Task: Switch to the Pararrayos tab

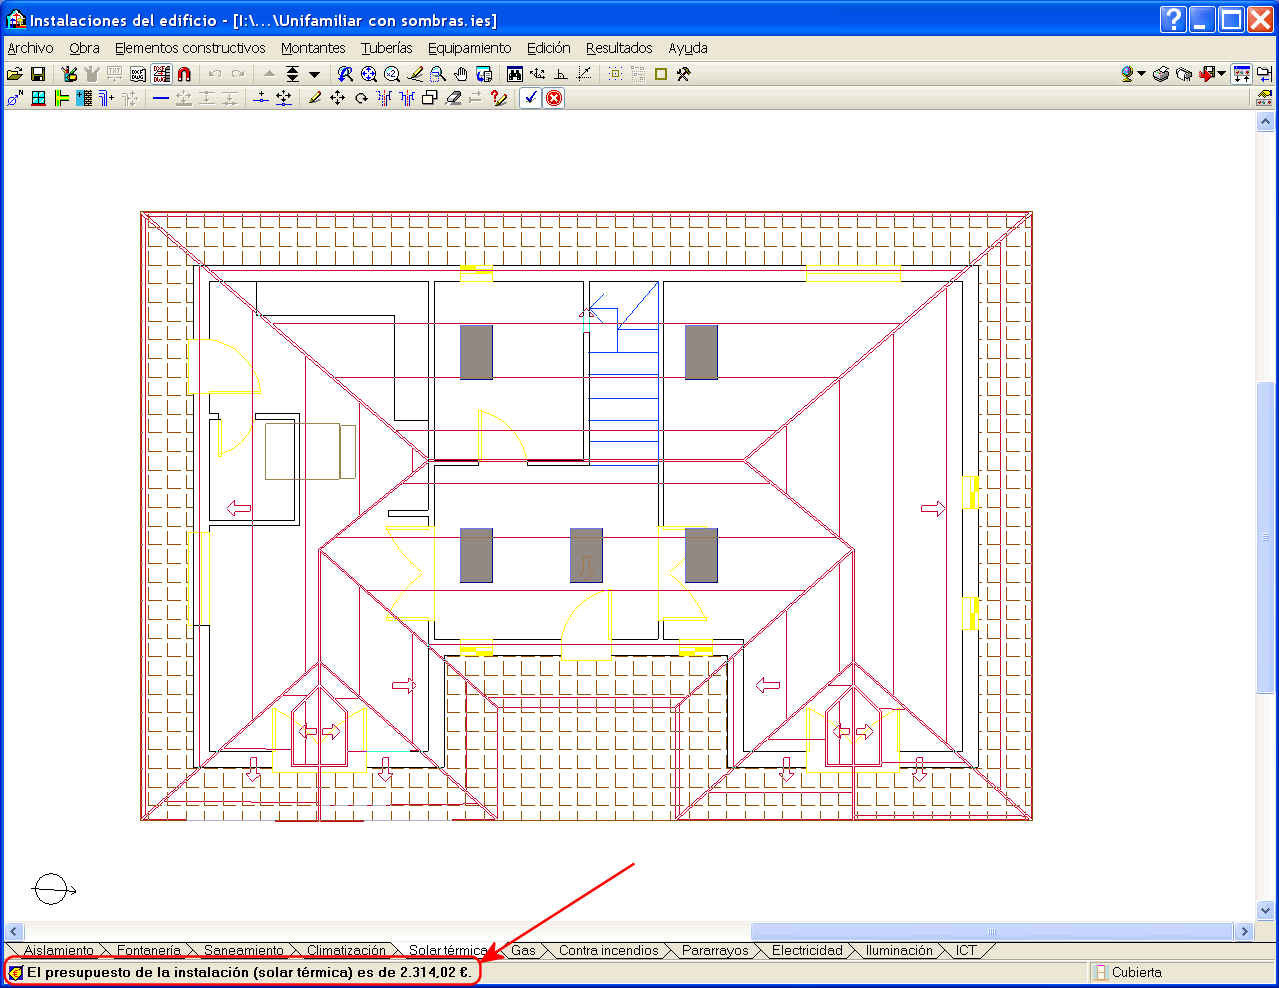Action: coord(715,951)
